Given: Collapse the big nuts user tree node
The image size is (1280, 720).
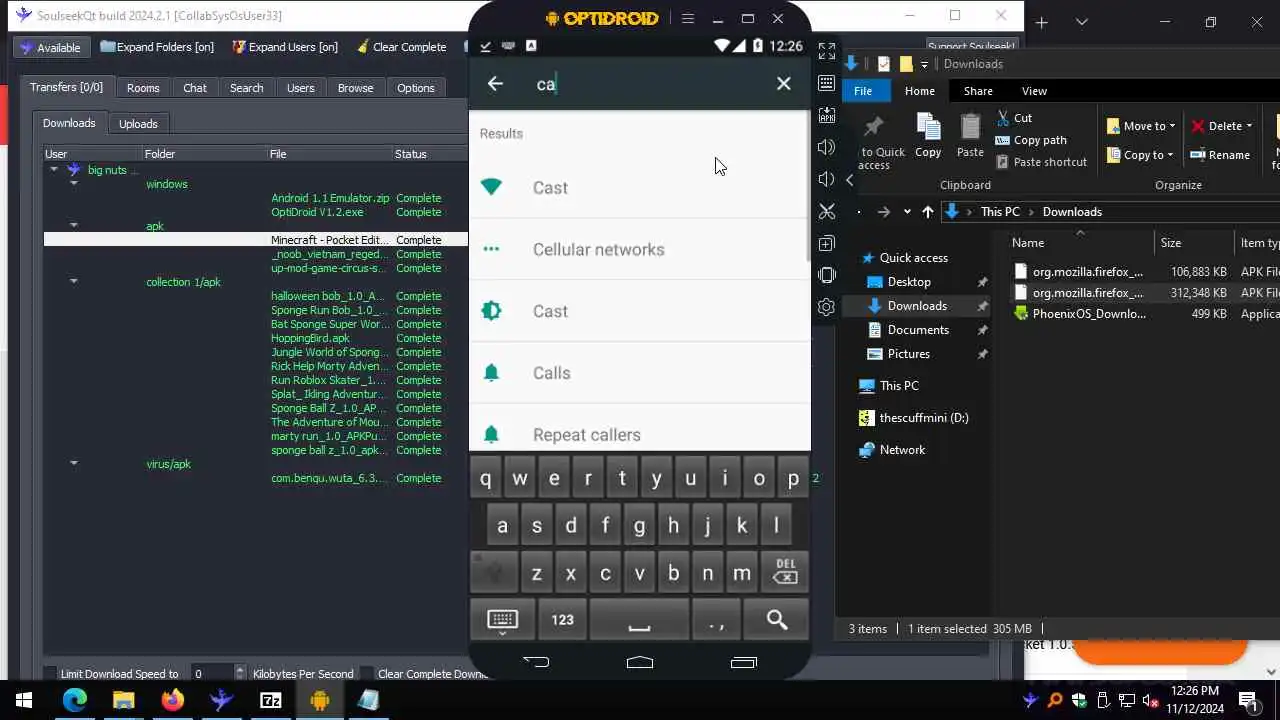Looking at the screenshot, I should point(54,170).
